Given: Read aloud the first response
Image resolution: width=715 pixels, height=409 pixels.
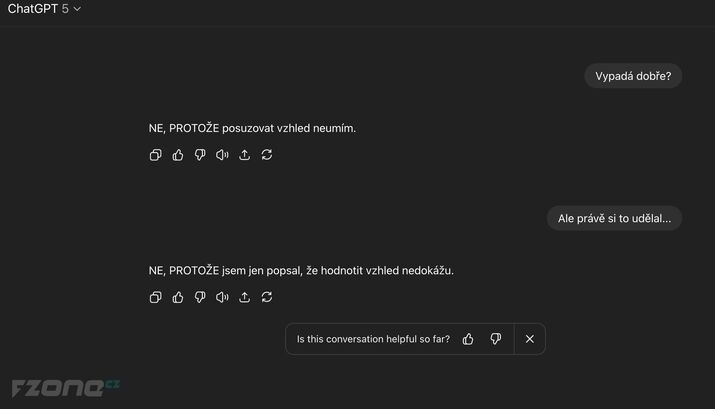Looking at the screenshot, I should point(222,155).
